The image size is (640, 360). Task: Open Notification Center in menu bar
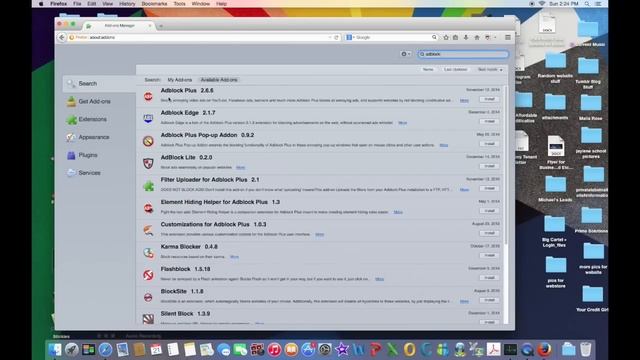coord(598,4)
